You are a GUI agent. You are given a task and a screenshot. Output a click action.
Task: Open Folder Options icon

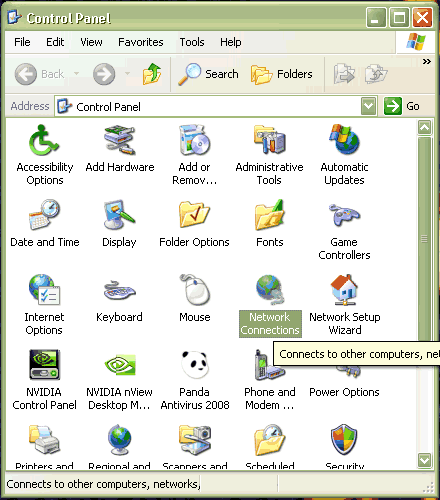tap(194, 215)
